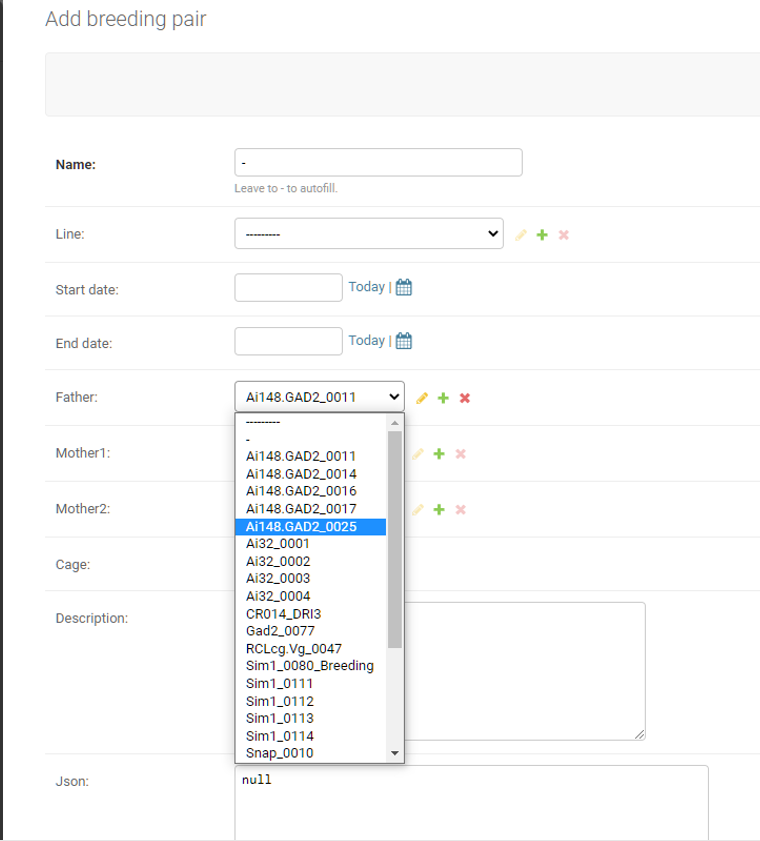Click the red delete icon next to Father

click(x=464, y=397)
